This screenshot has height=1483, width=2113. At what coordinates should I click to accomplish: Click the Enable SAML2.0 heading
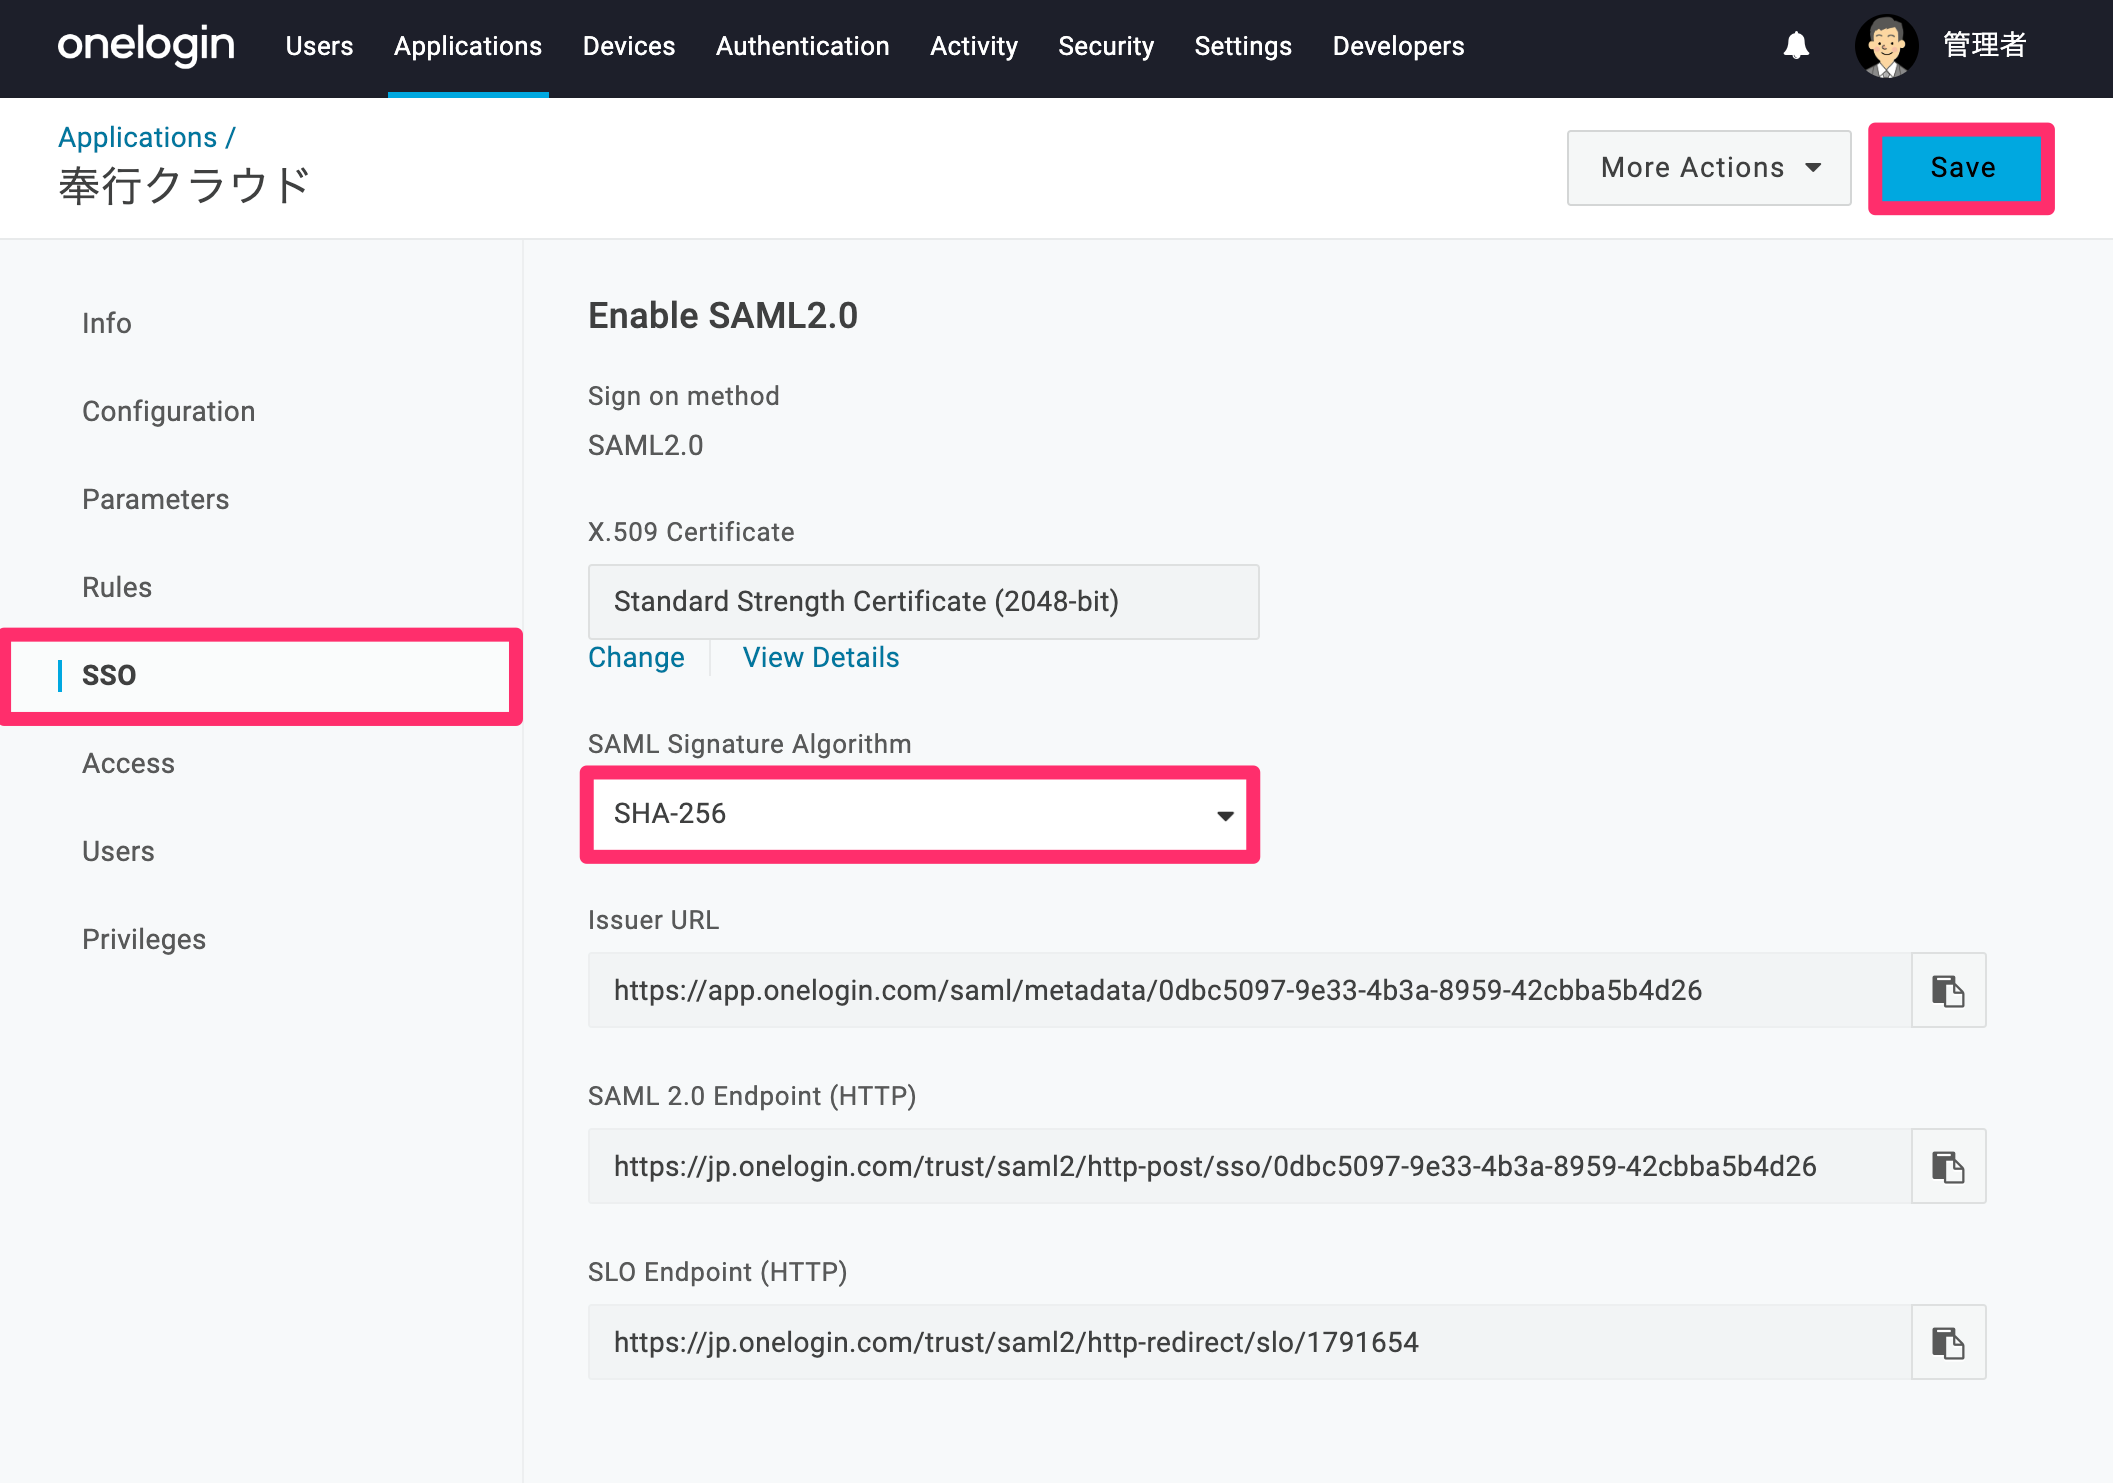point(722,316)
